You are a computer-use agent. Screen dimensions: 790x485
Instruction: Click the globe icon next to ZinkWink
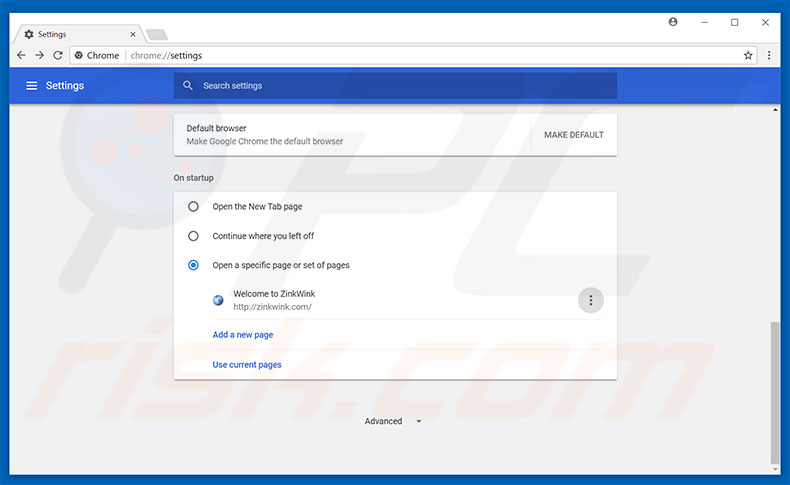pyautogui.click(x=218, y=300)
